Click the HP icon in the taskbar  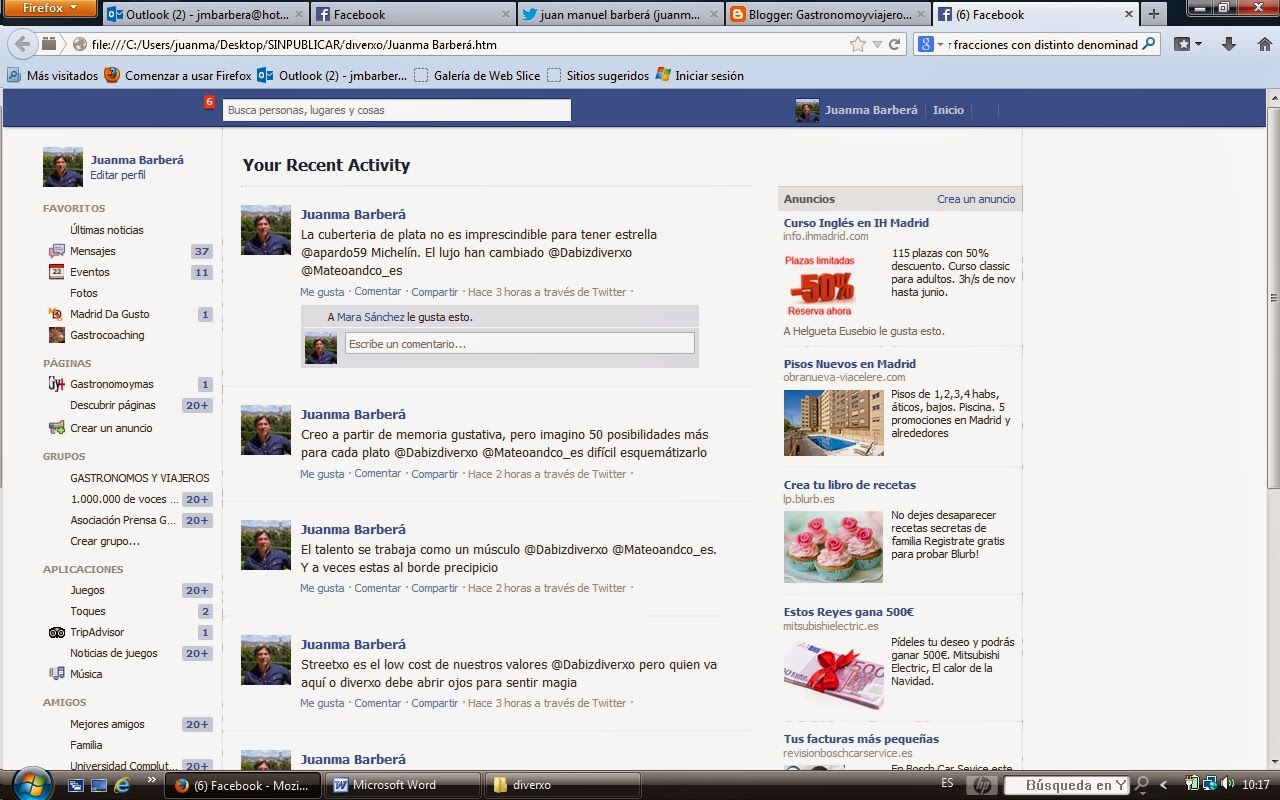click(981, 785)
